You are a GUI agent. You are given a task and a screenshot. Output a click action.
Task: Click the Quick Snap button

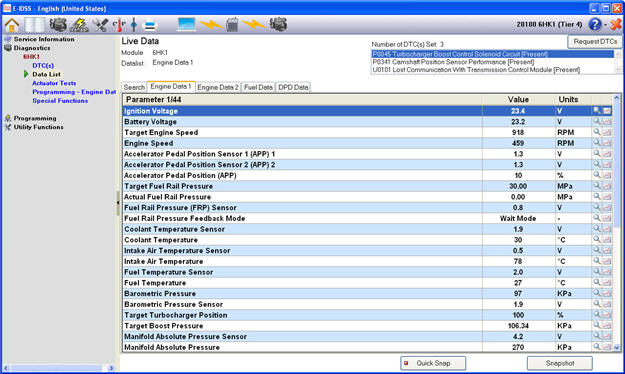[x=433, y=363]
